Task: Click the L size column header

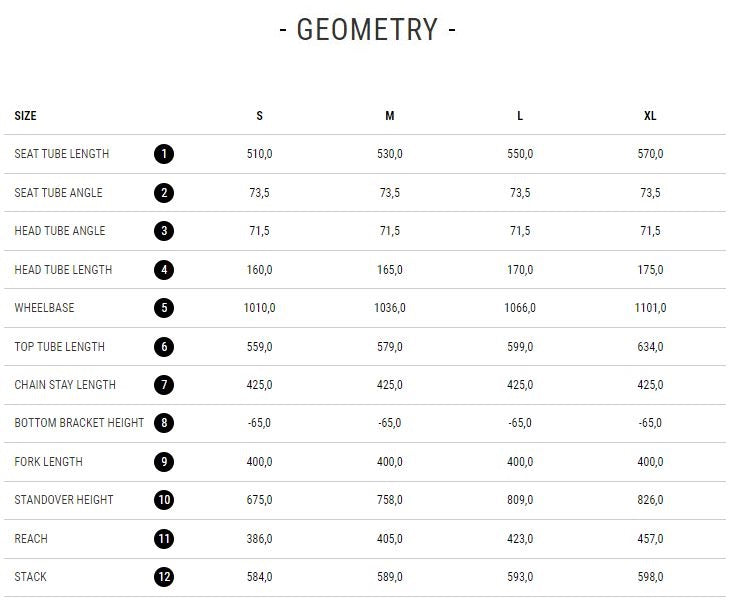Action: (x=520, y=116)
